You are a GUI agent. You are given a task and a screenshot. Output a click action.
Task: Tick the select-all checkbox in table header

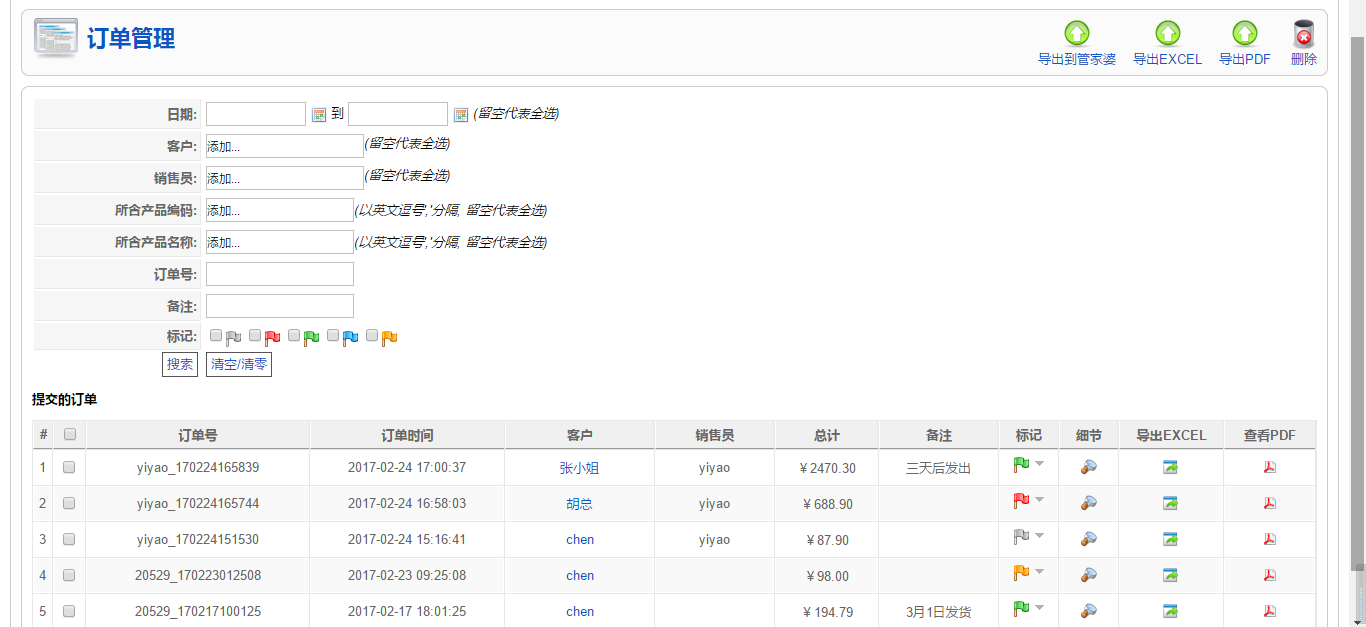tap(70, 435)
